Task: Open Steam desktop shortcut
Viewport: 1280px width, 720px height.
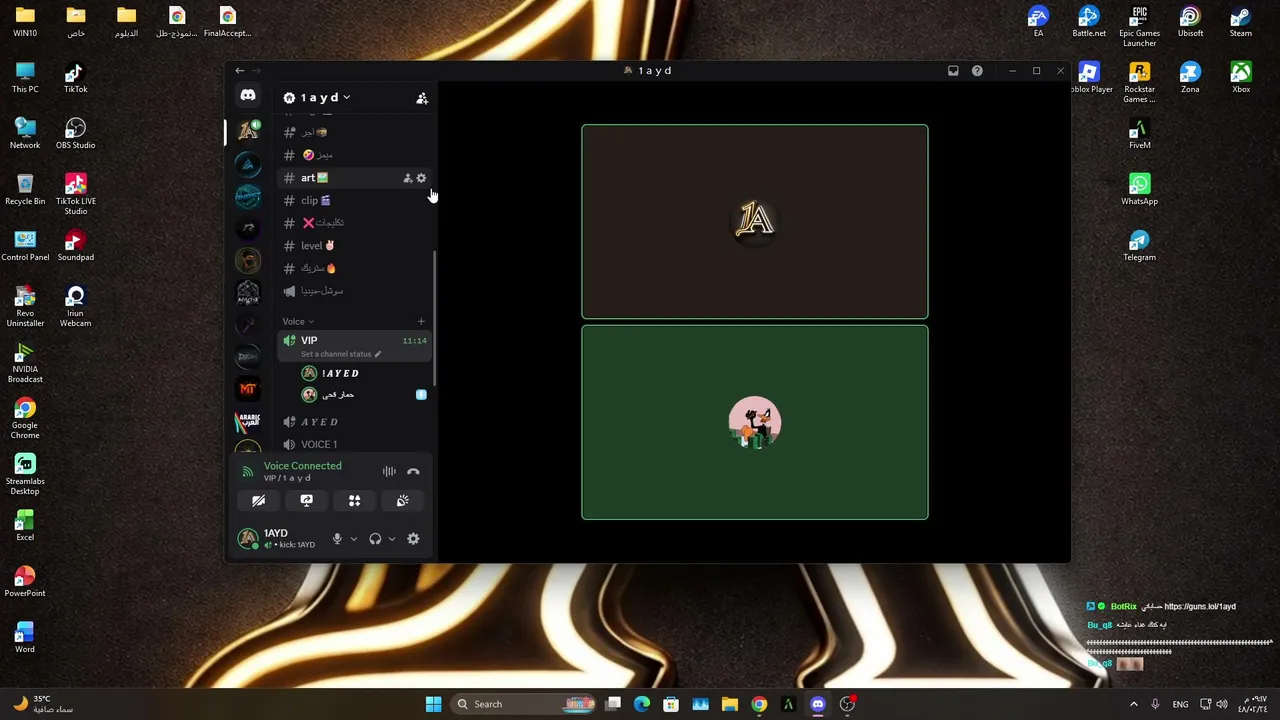Action: click(1240, 22)
